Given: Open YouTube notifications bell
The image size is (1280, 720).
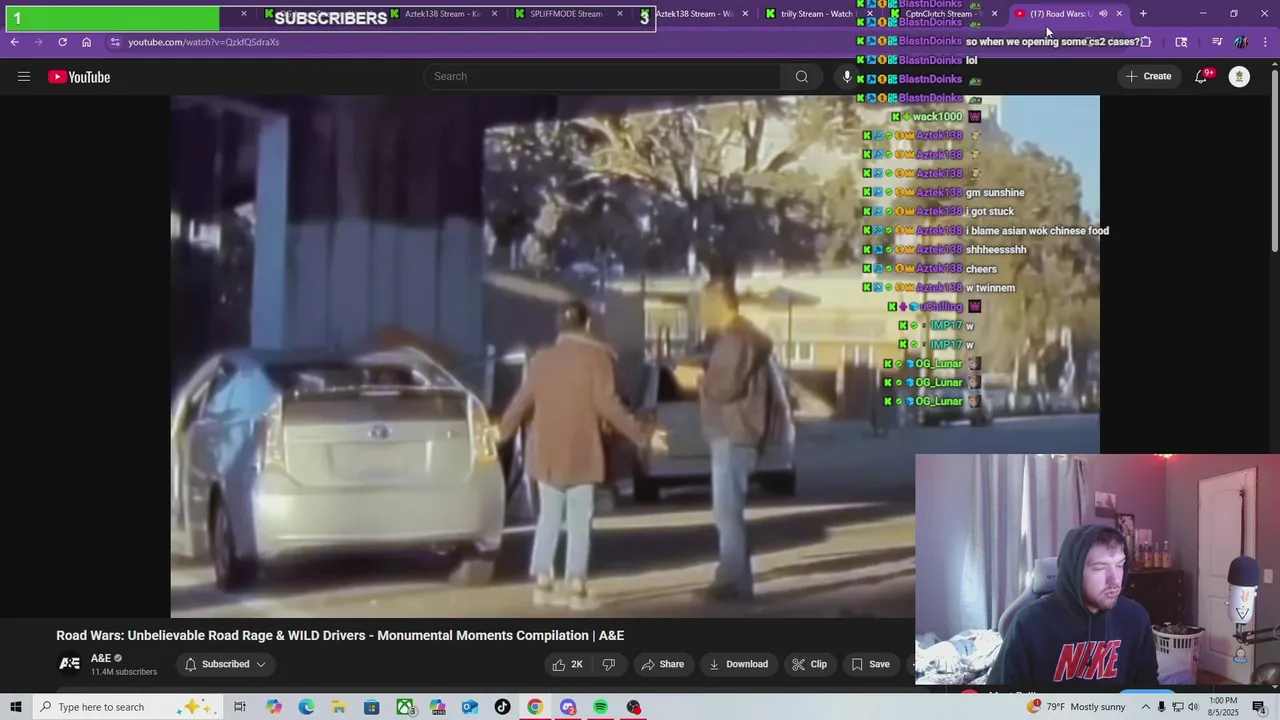Looking at the screenshot, I should coord(1202,77).
